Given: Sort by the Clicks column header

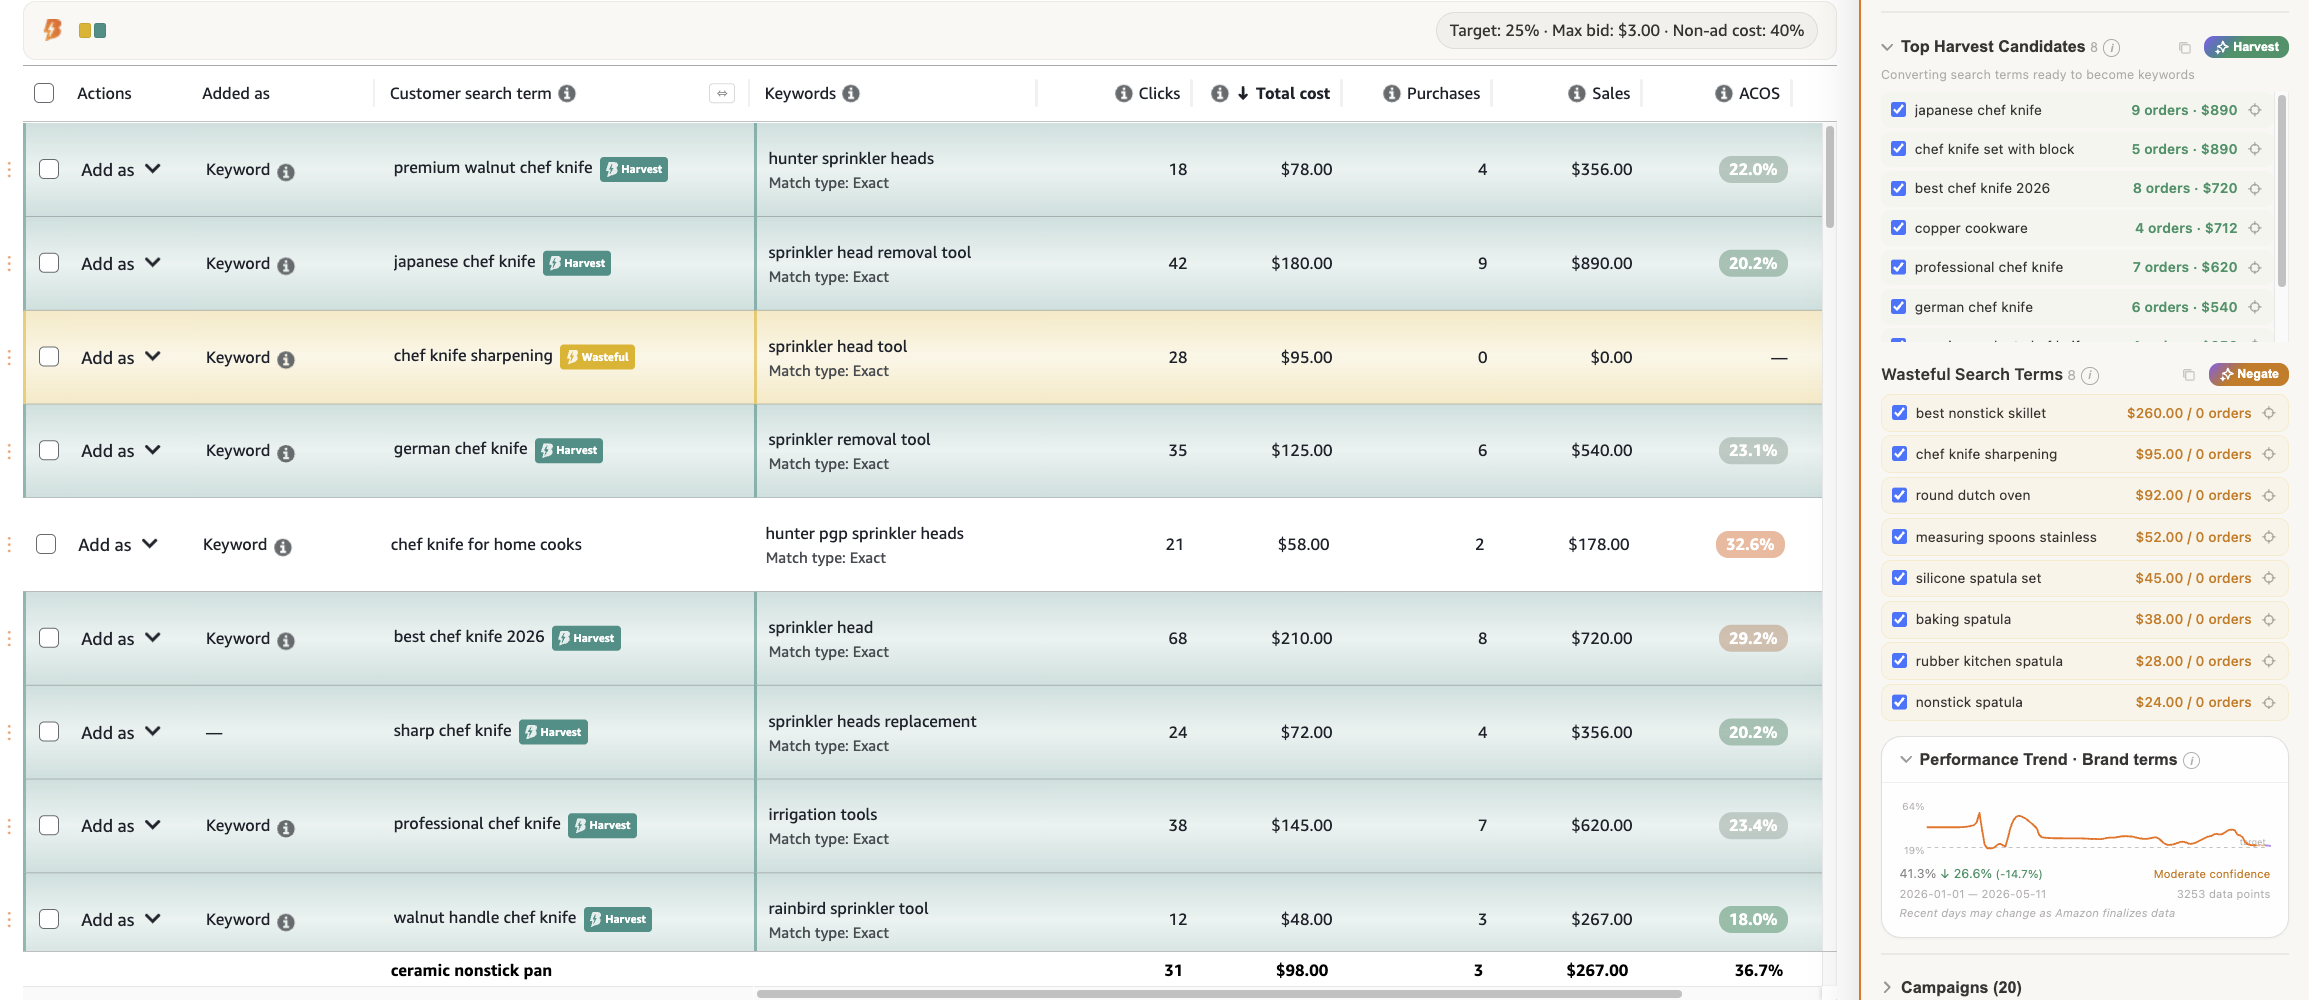Looking at the screenshot, I should (x=1159, y=93).
